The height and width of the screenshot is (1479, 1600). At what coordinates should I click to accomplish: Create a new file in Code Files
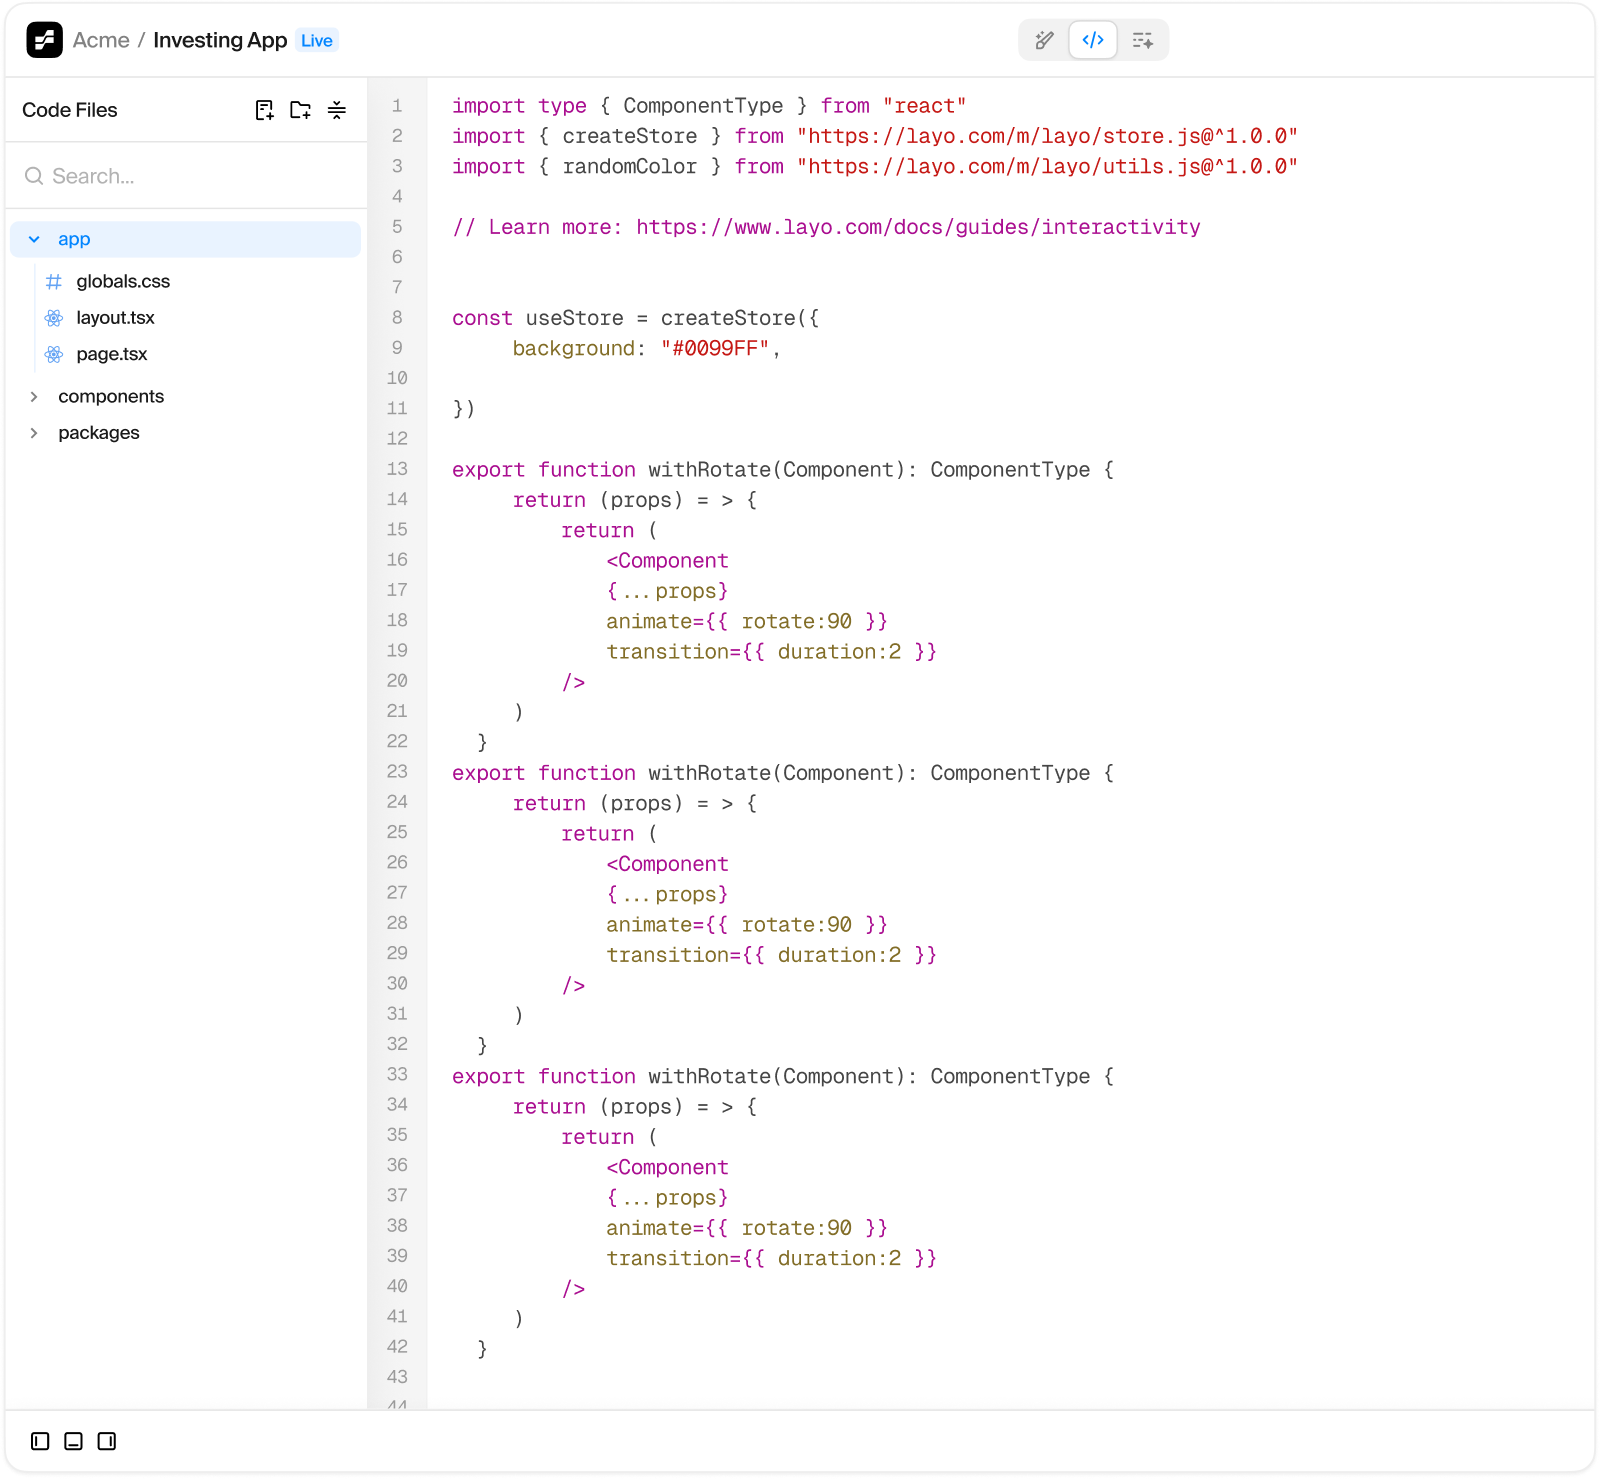[x=264, y=110]
